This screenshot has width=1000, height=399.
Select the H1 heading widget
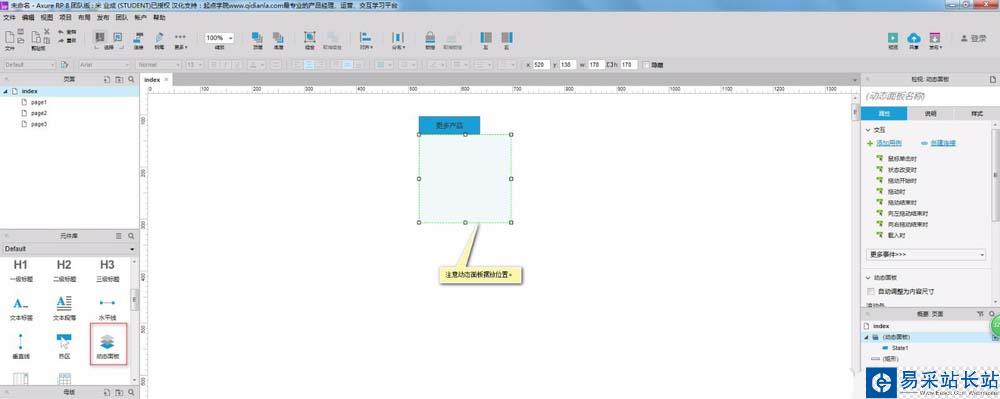point(21,270)
